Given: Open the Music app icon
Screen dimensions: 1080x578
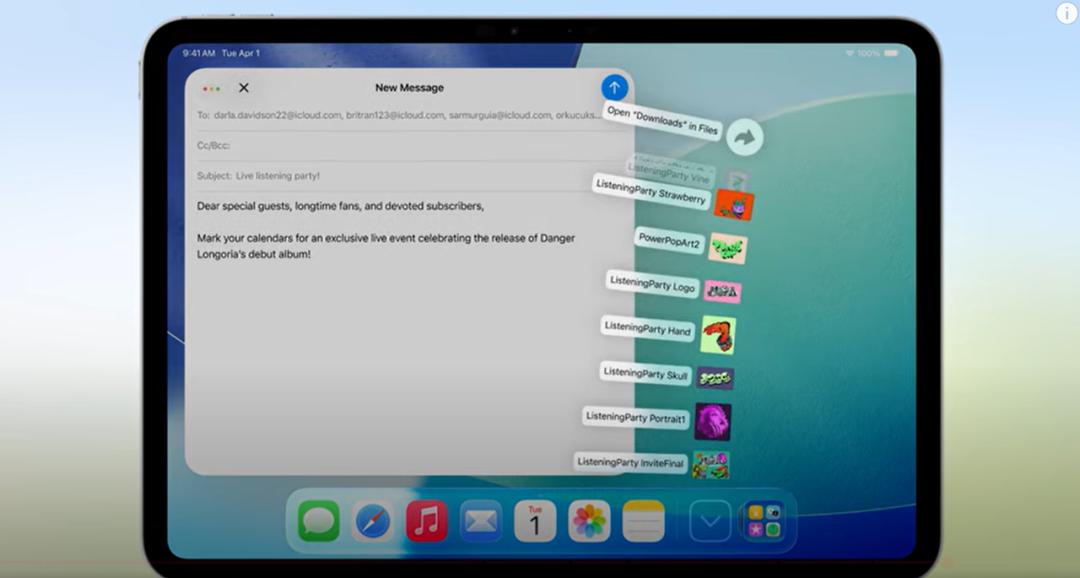Looking at the screenshot, I should 426,521.
